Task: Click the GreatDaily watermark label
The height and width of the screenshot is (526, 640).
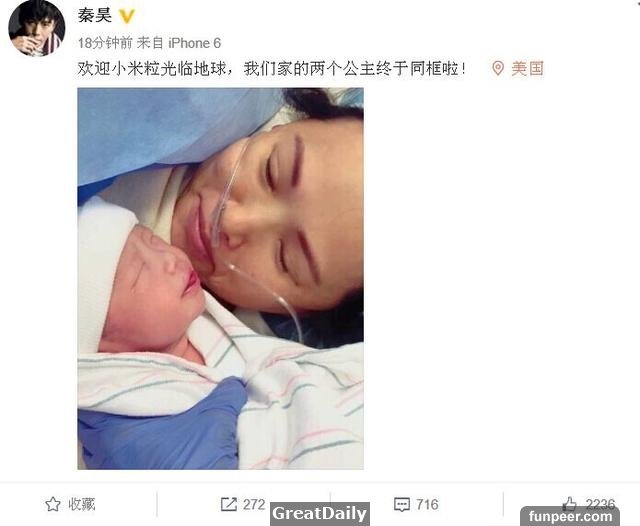Action: pos(320,513)
